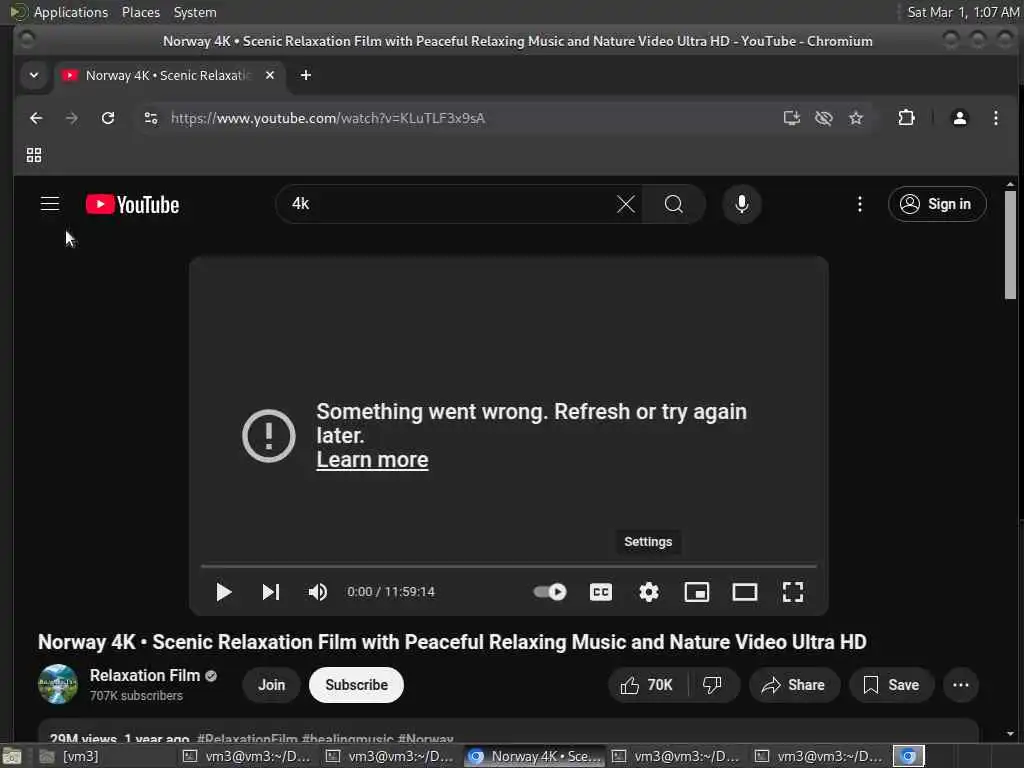This screenshot has height=768, width=1024.
Task: Open player settings gear icon
Action: click(648, 592)
